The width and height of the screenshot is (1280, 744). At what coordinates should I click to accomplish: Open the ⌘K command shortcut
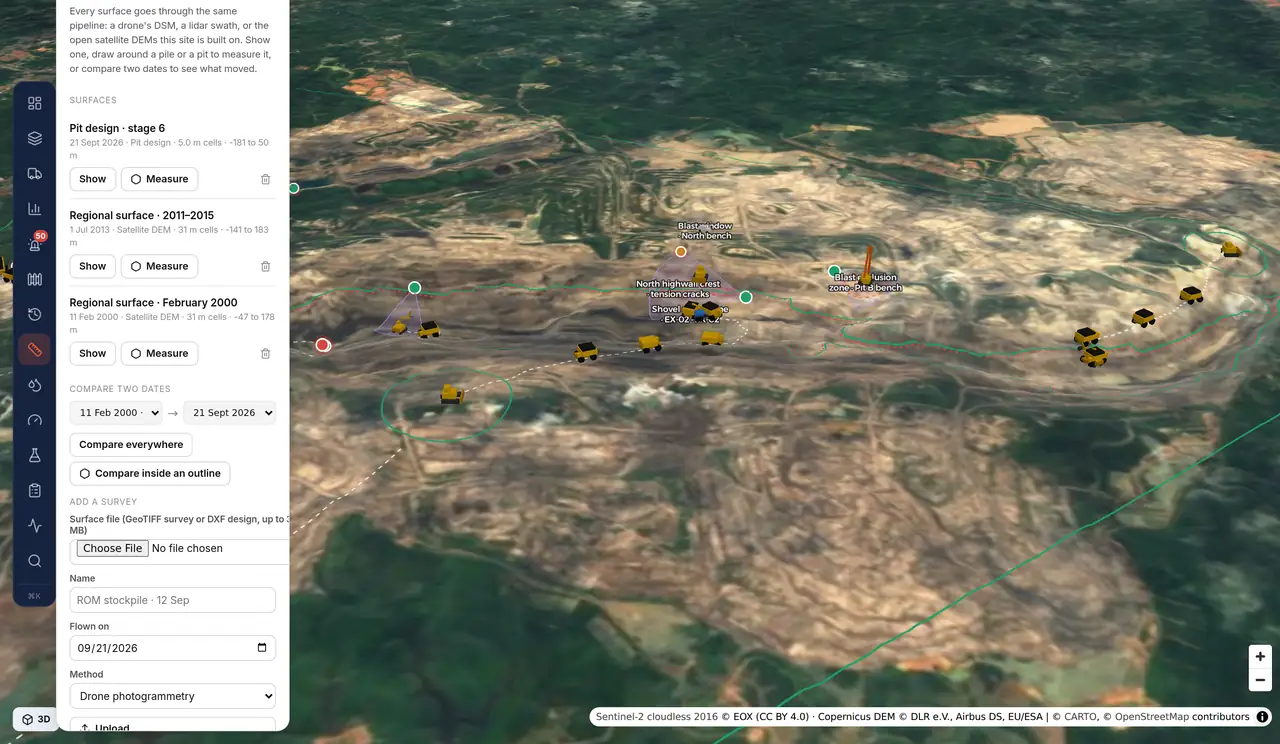(35, 596)
